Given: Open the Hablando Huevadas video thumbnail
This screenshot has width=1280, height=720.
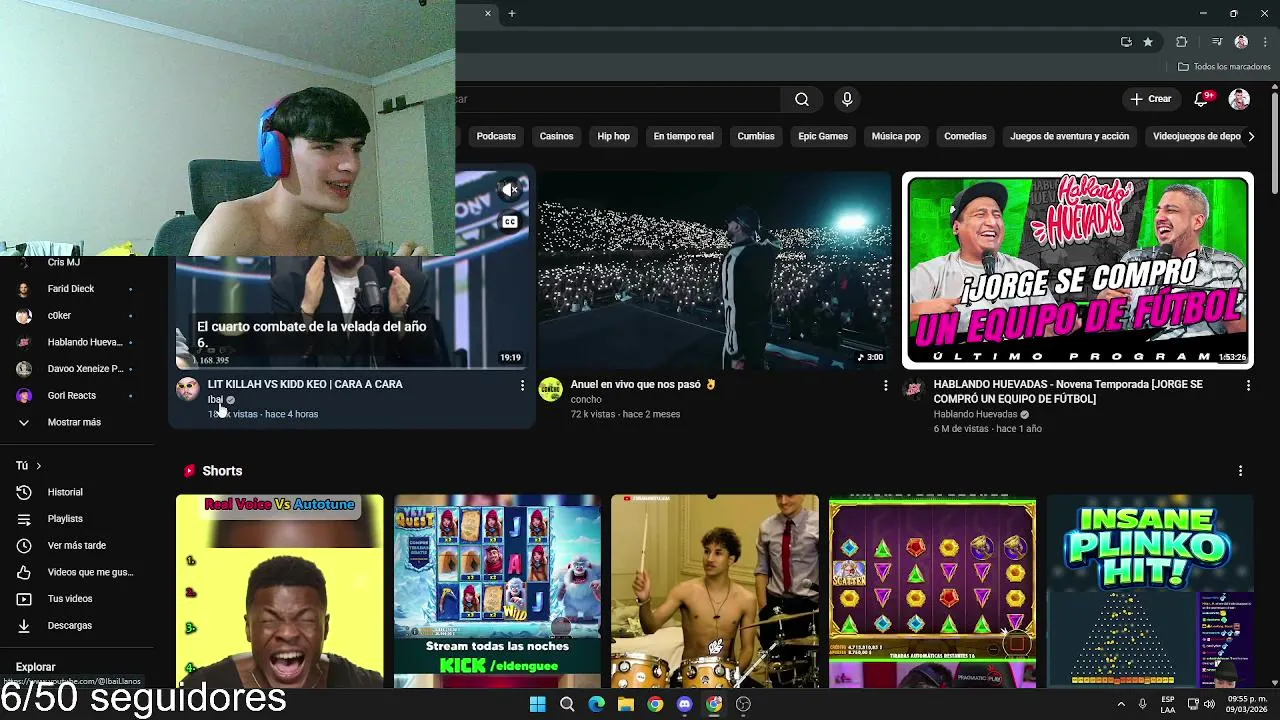Looking at the screenshot, I should pos(1077,270).
